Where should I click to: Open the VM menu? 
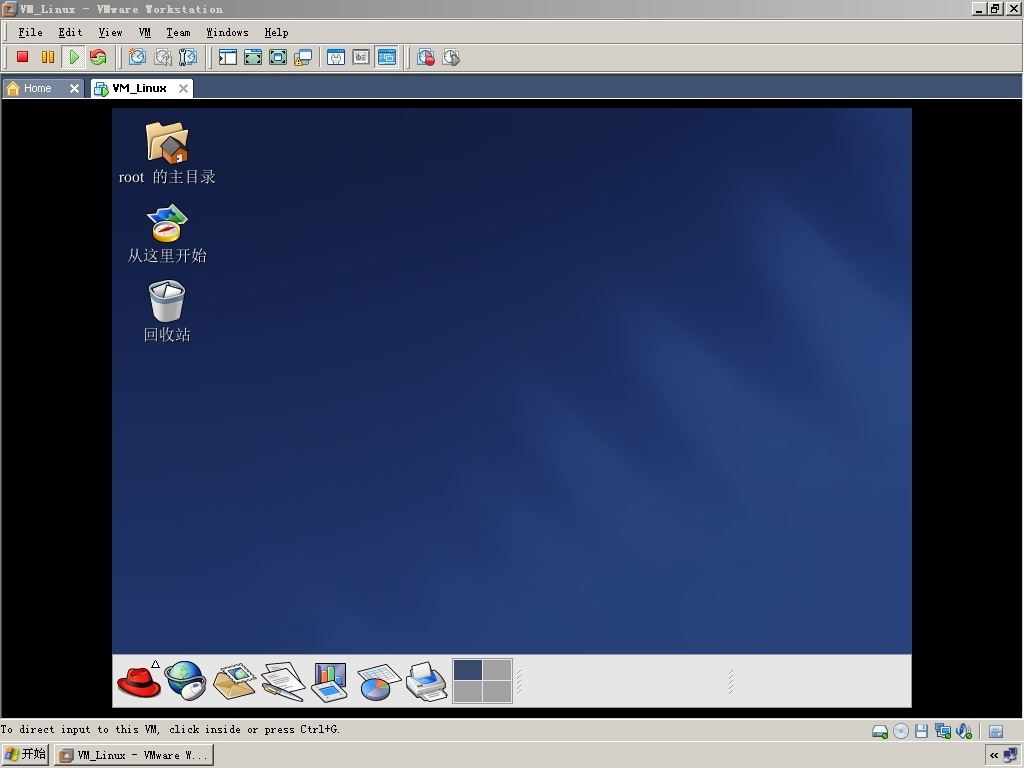pos(145,33)
